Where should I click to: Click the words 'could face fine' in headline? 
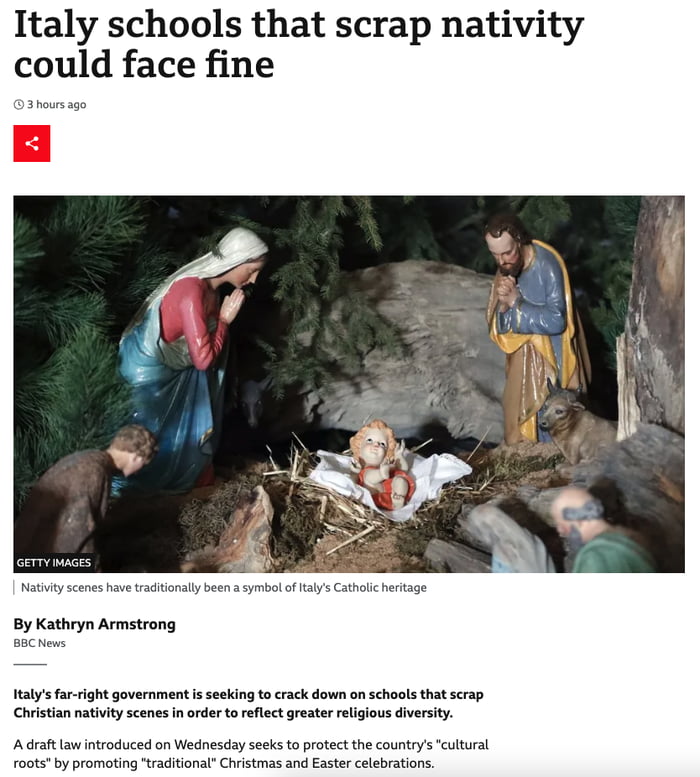[144, 65]
